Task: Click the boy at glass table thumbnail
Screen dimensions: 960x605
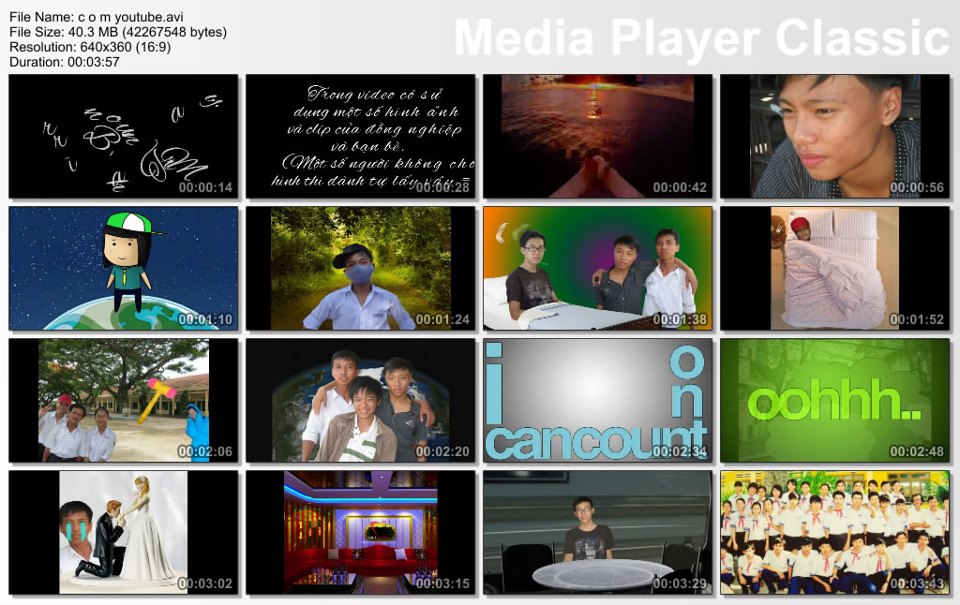Action: point(598,532)
